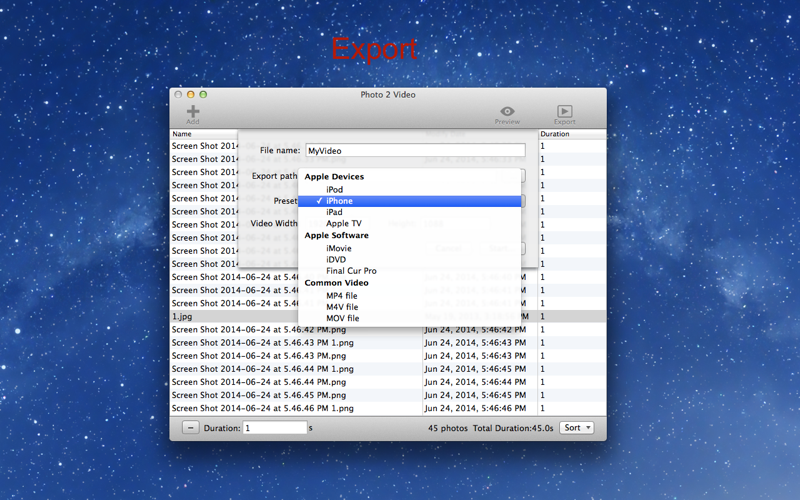The height and width of the screenshot is (500, 800).
Task: Click the Add plus icon in toolbar
Action: click(193, 111)
